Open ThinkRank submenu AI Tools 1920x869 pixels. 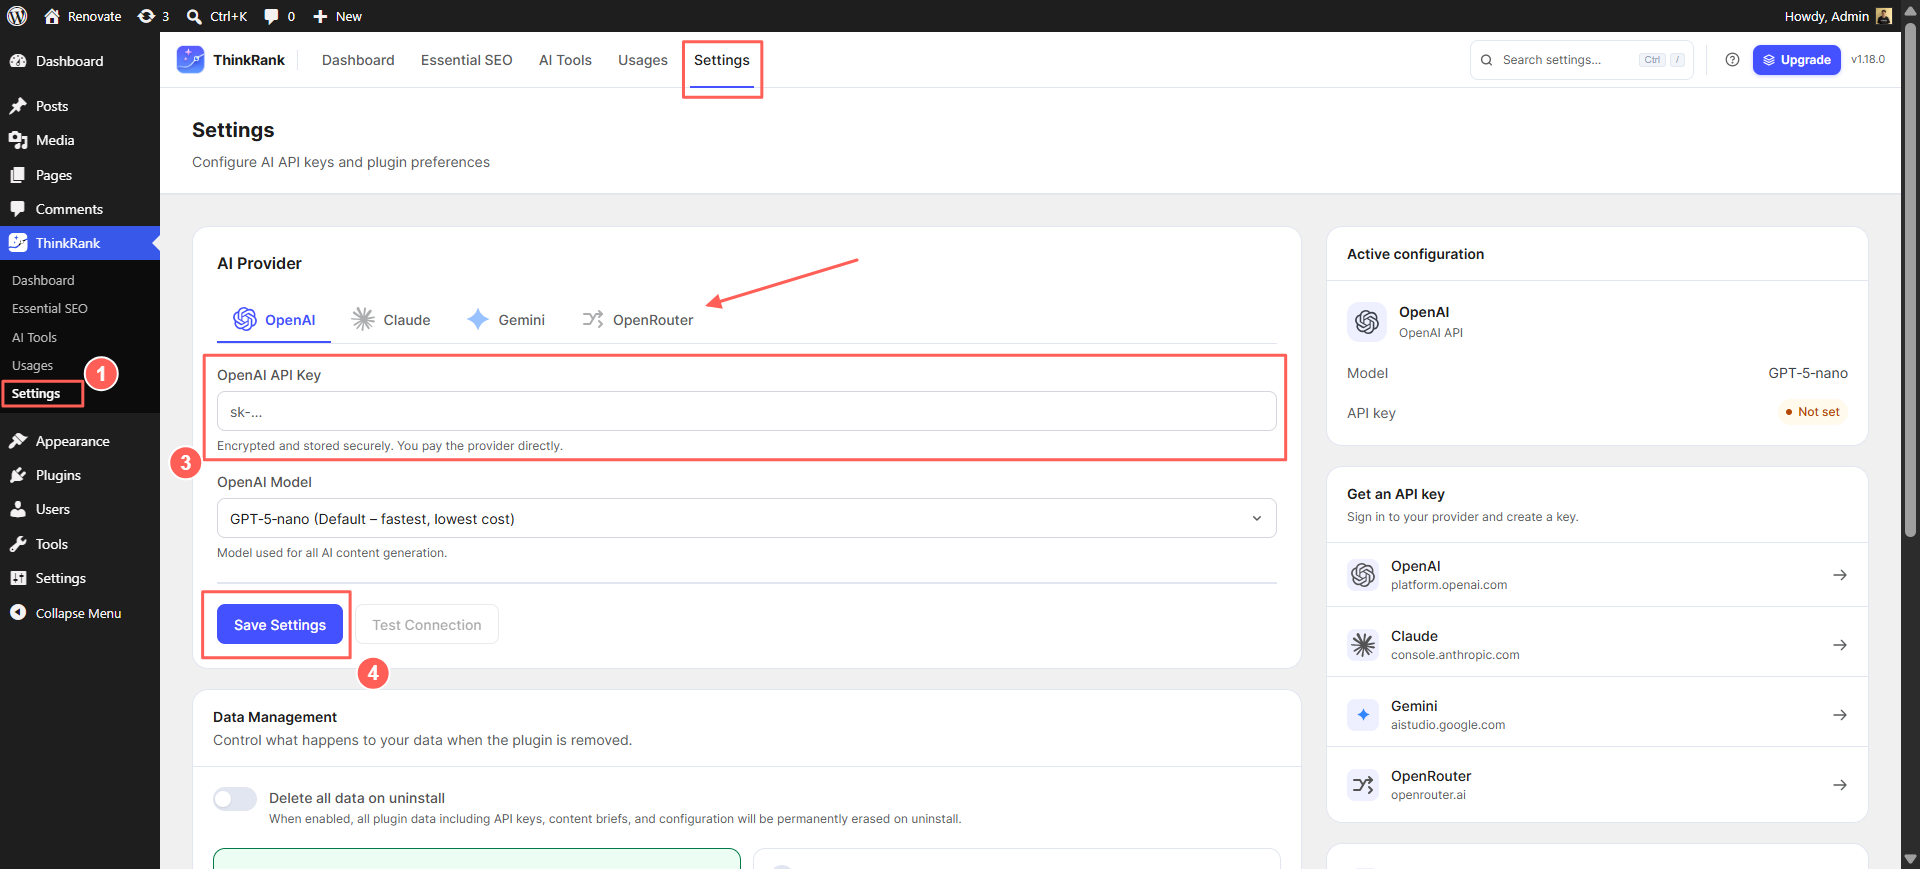coord(34,337)
